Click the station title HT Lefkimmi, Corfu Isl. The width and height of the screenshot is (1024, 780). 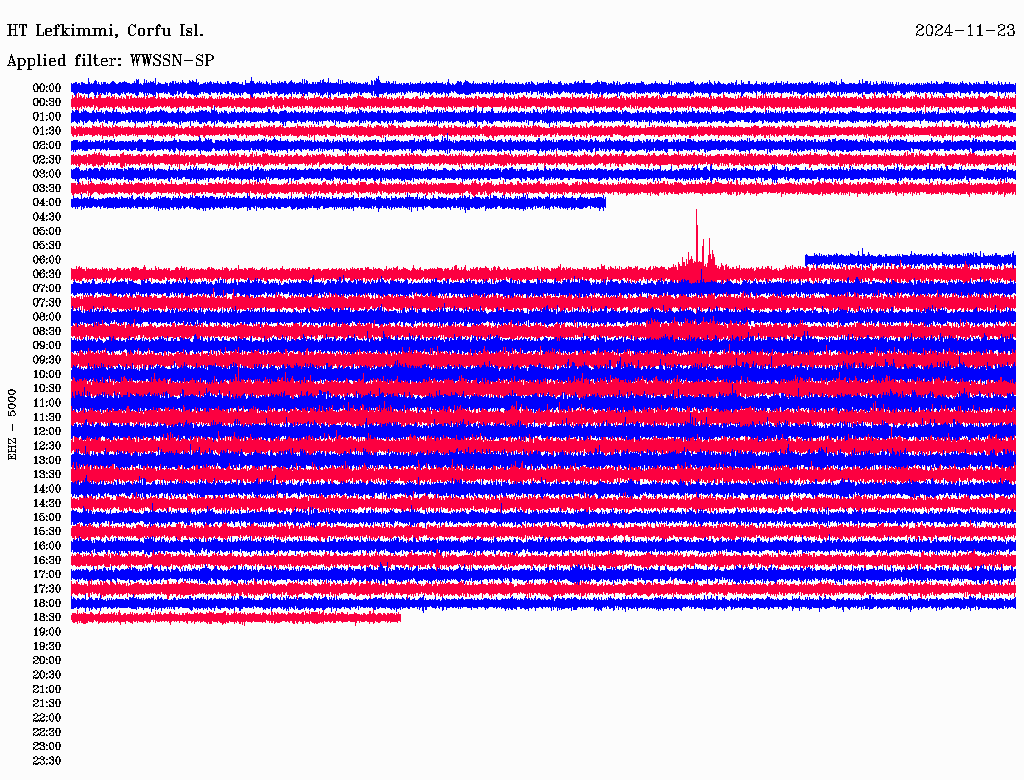[x=105, y=31]
